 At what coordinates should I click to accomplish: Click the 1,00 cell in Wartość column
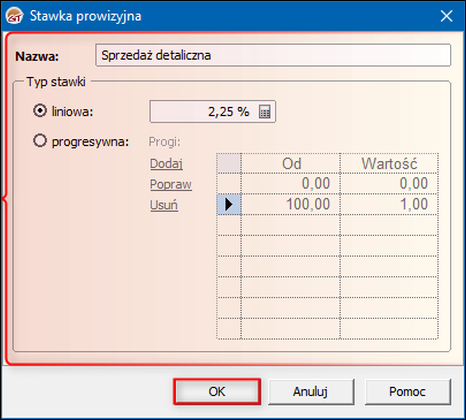(389, 204)
